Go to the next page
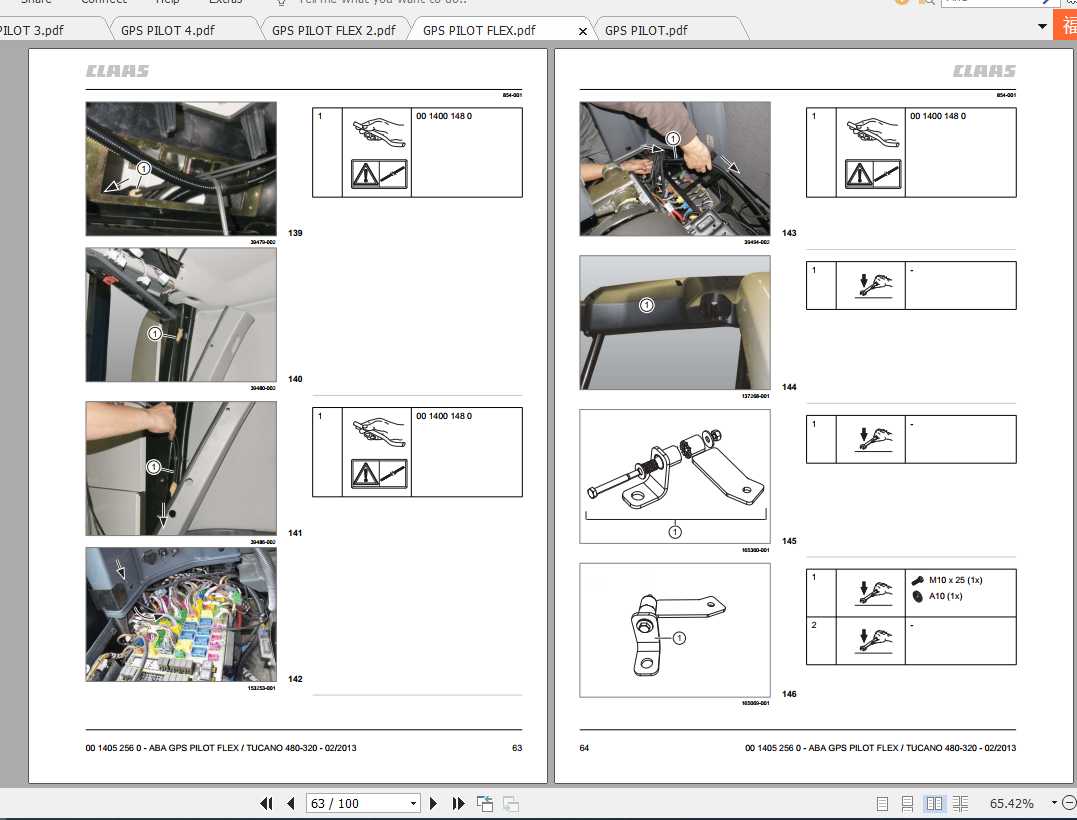 click(433, 803)
